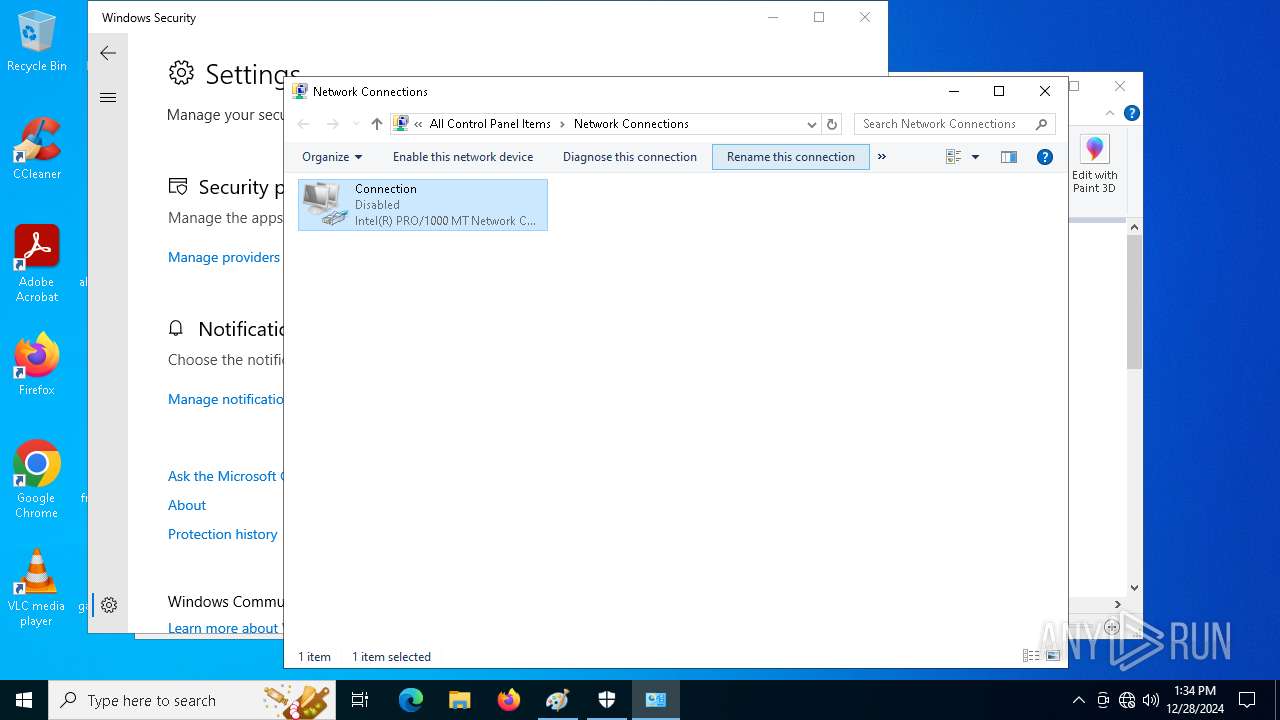Viewport: 1280px width, 720px height.
Task: Open VLC media player desktop icon
Action: (37, 588)
